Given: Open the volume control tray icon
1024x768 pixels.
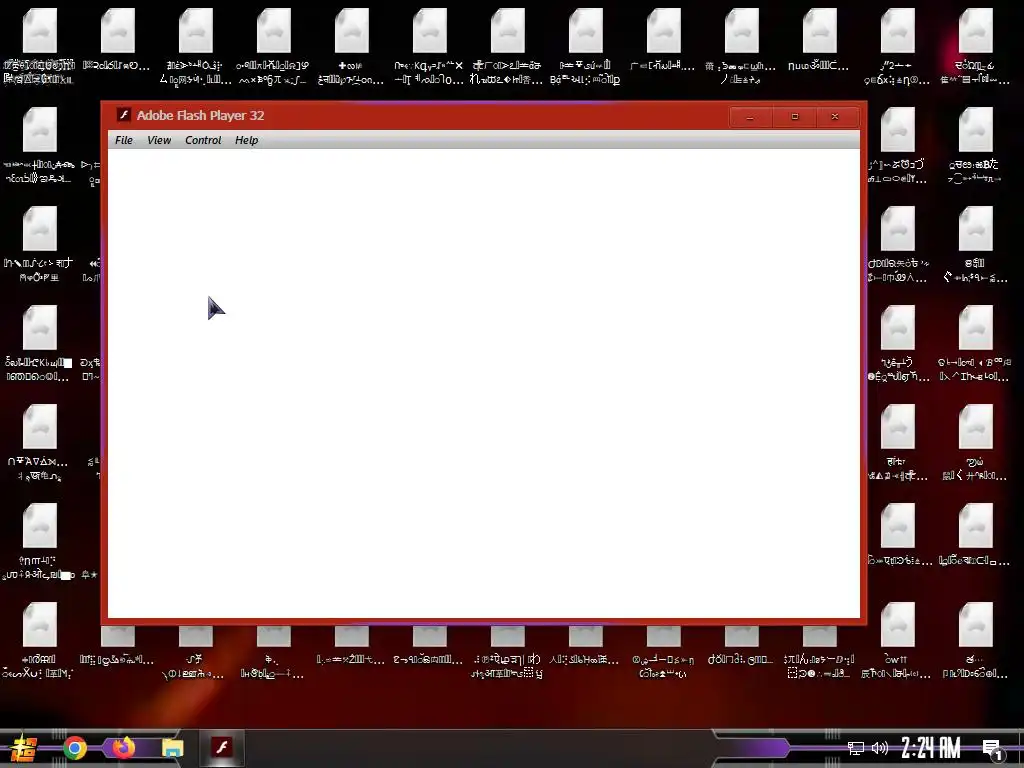Looking at the screenshot, I should pyautogui.click(x=880, y=748).
